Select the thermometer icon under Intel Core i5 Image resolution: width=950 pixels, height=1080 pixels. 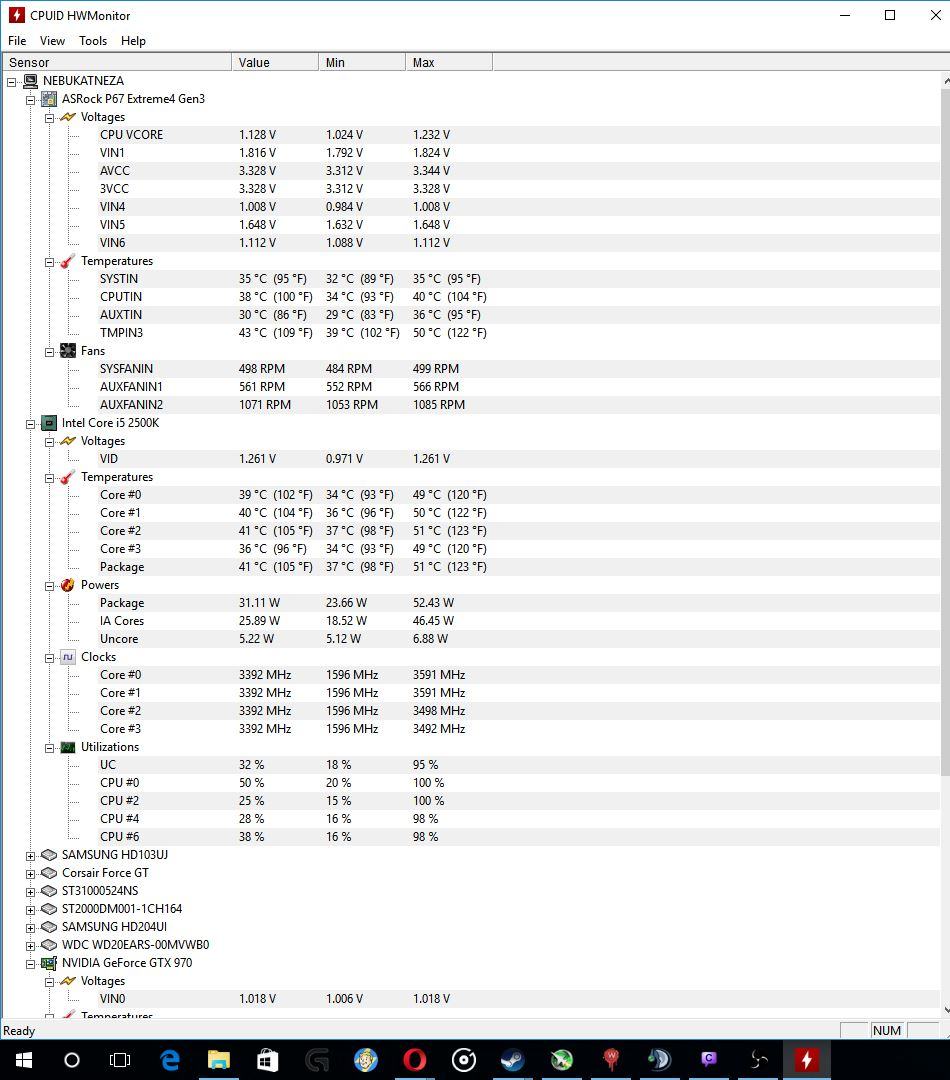(x=68, y=477)
